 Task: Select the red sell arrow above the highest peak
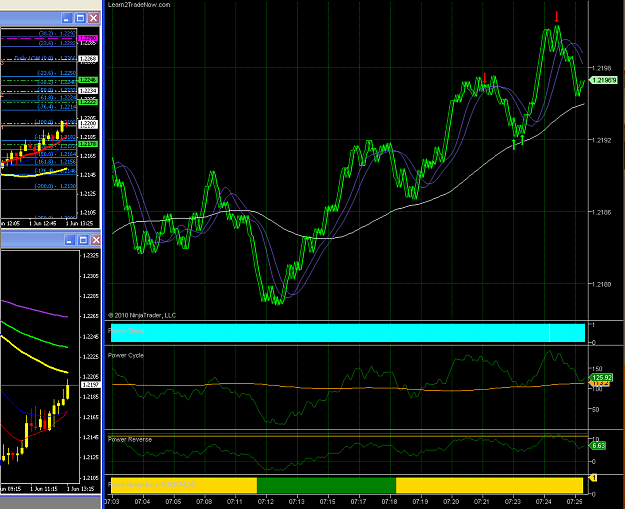click(557, 17)
